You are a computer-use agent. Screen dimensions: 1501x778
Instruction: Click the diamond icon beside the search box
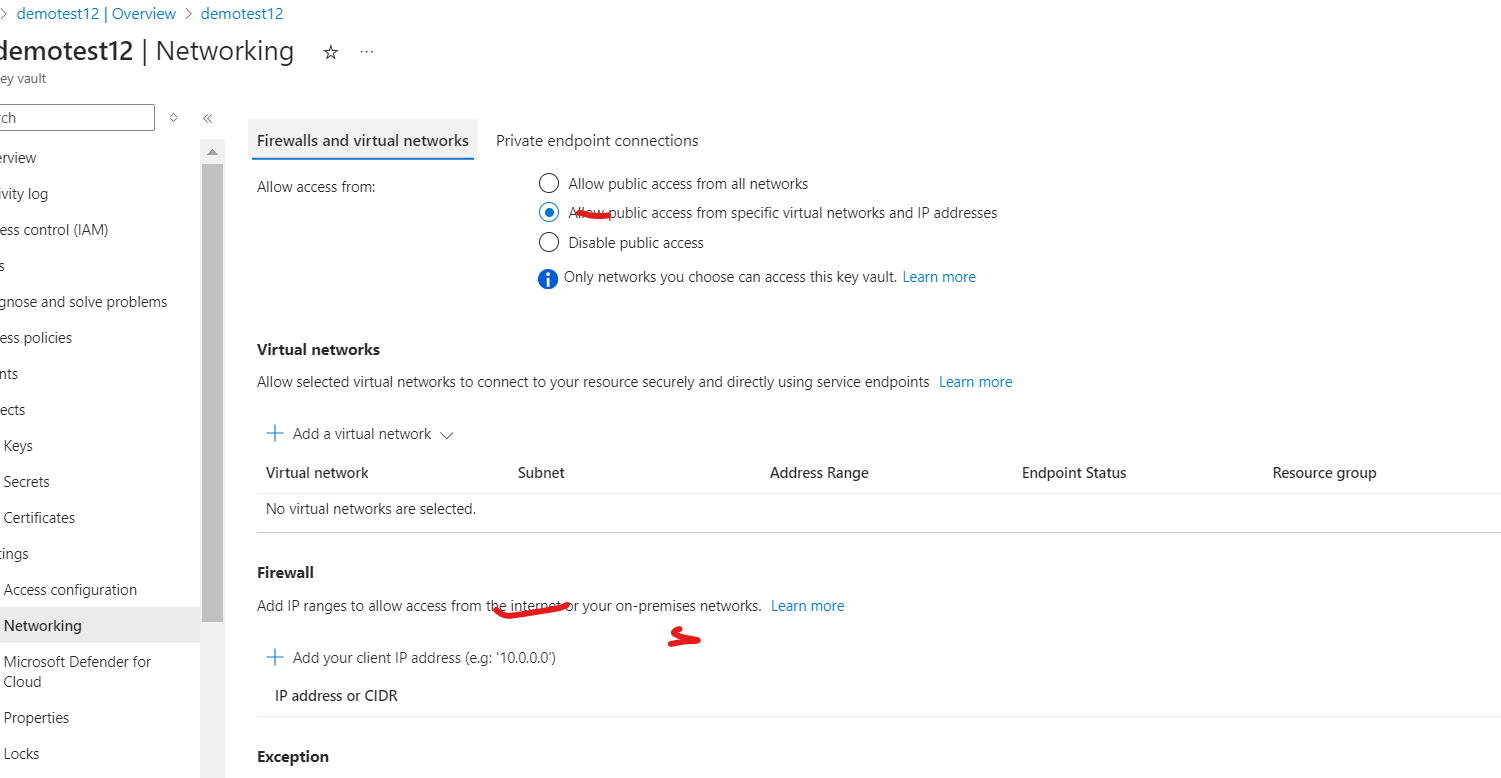coord(173,117)
